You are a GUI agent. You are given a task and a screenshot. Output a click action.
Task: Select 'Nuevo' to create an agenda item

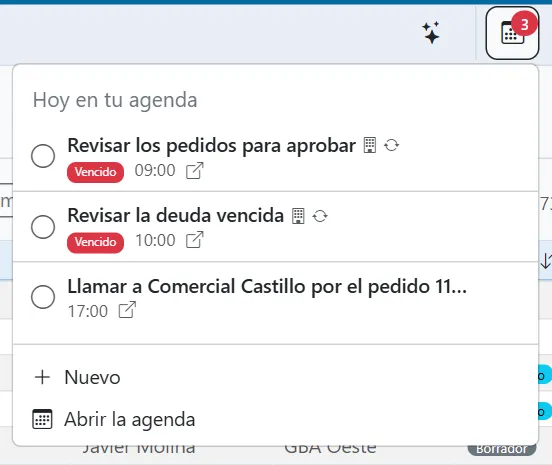click(92, 377)
